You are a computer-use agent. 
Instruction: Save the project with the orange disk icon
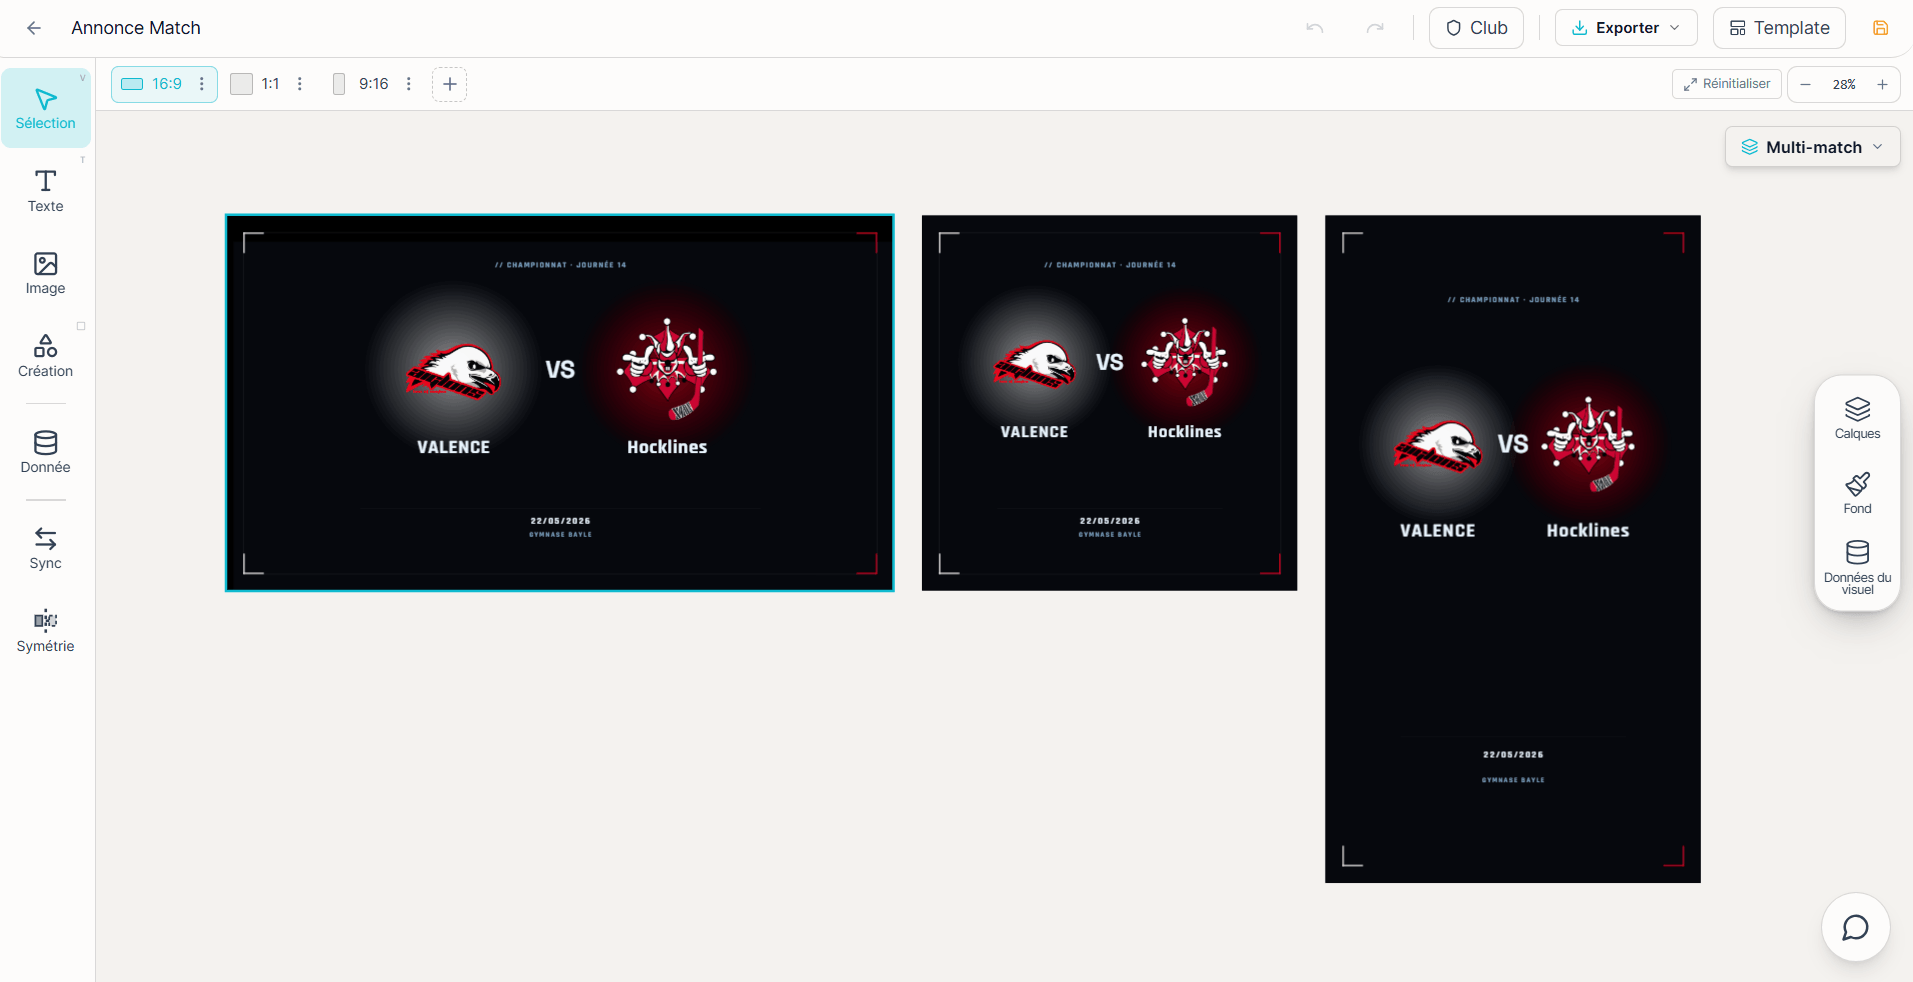tap(1880, 28)
